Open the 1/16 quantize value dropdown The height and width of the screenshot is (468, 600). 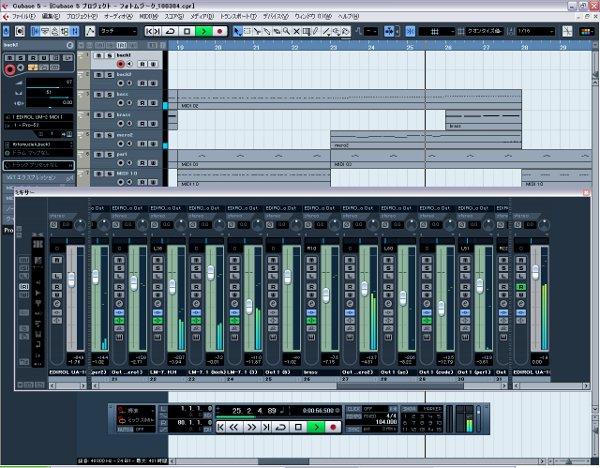[535, 31]
